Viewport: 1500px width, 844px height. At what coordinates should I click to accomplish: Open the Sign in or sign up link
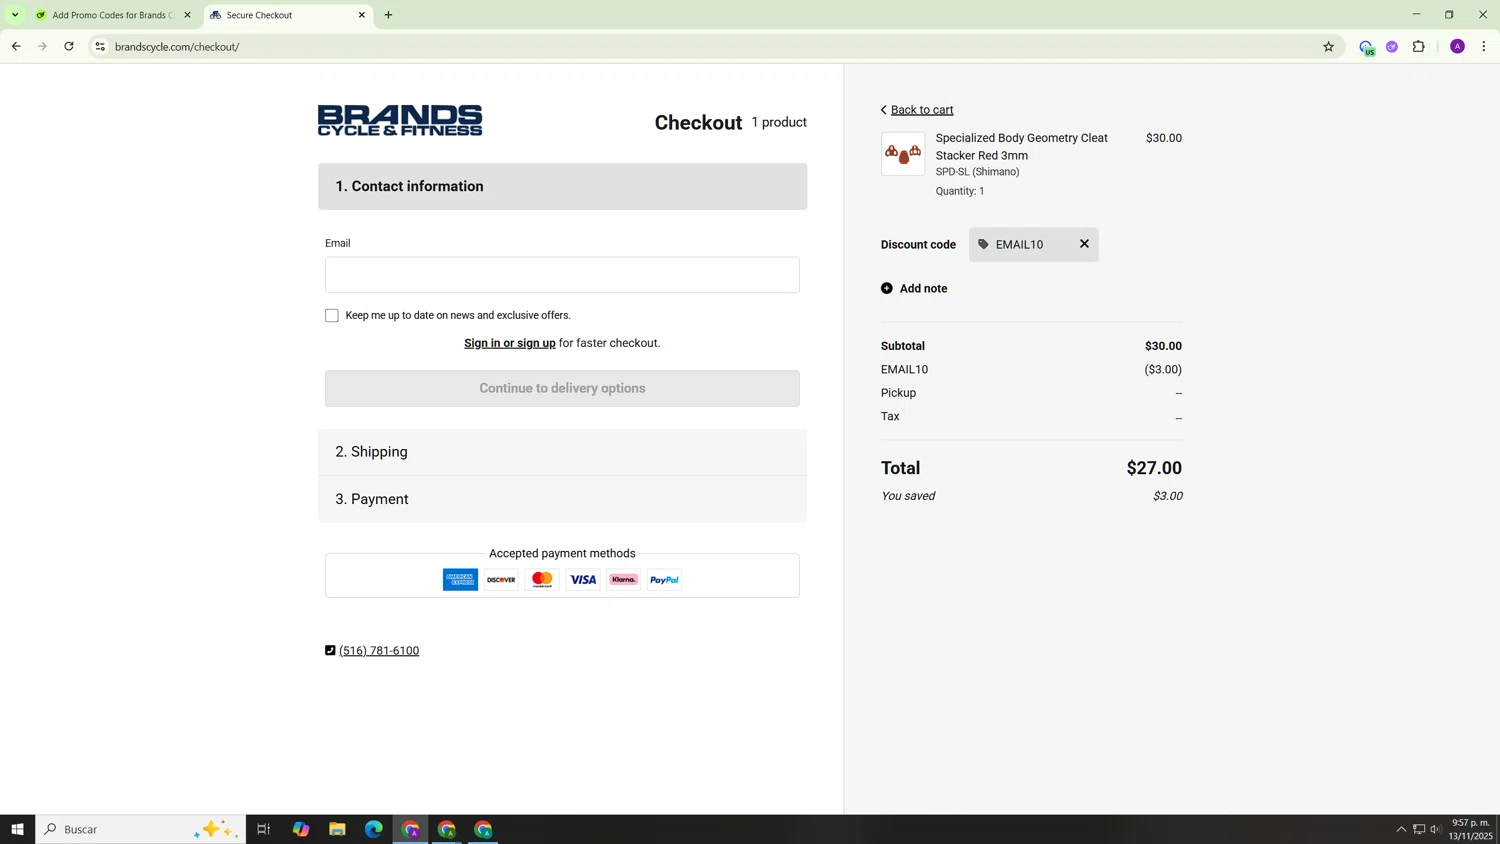(x=510, y=343)
